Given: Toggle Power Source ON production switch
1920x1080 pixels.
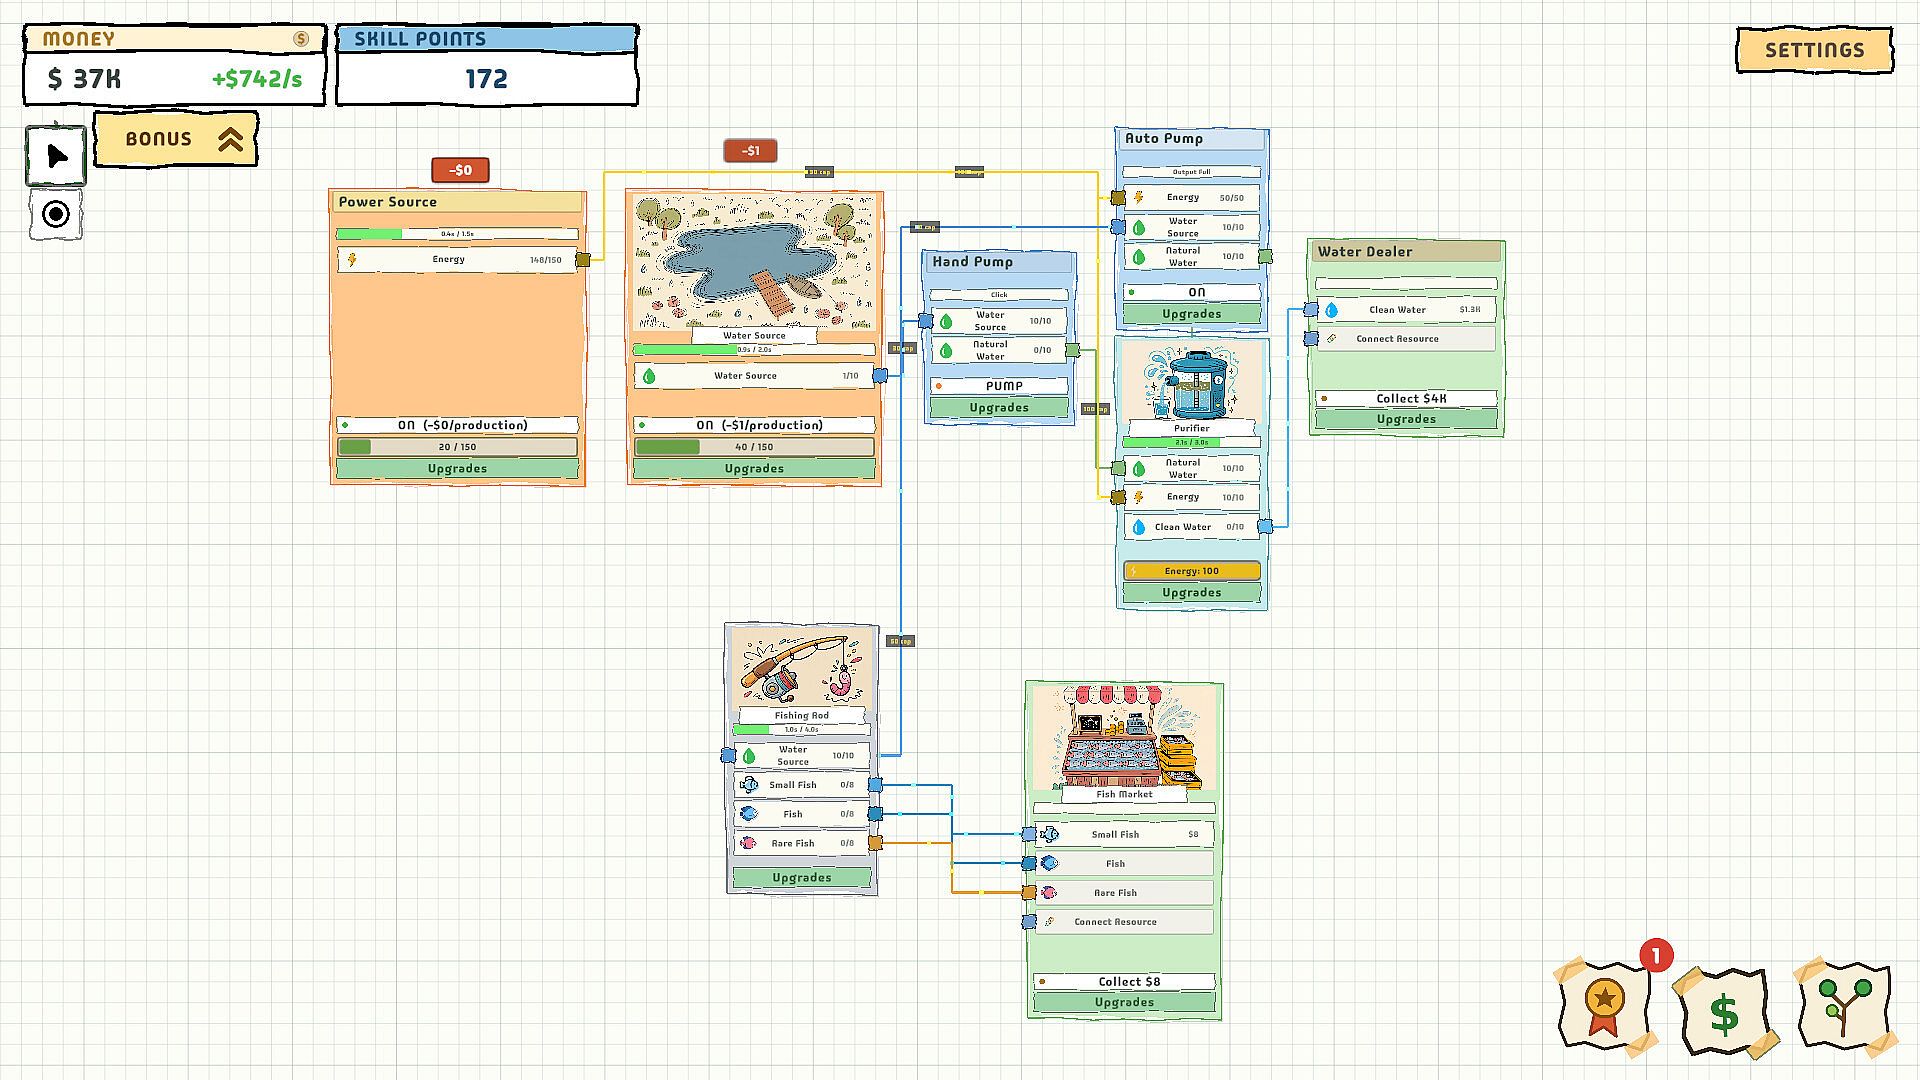Looking at the screenshot, I should tap(457, 425).
